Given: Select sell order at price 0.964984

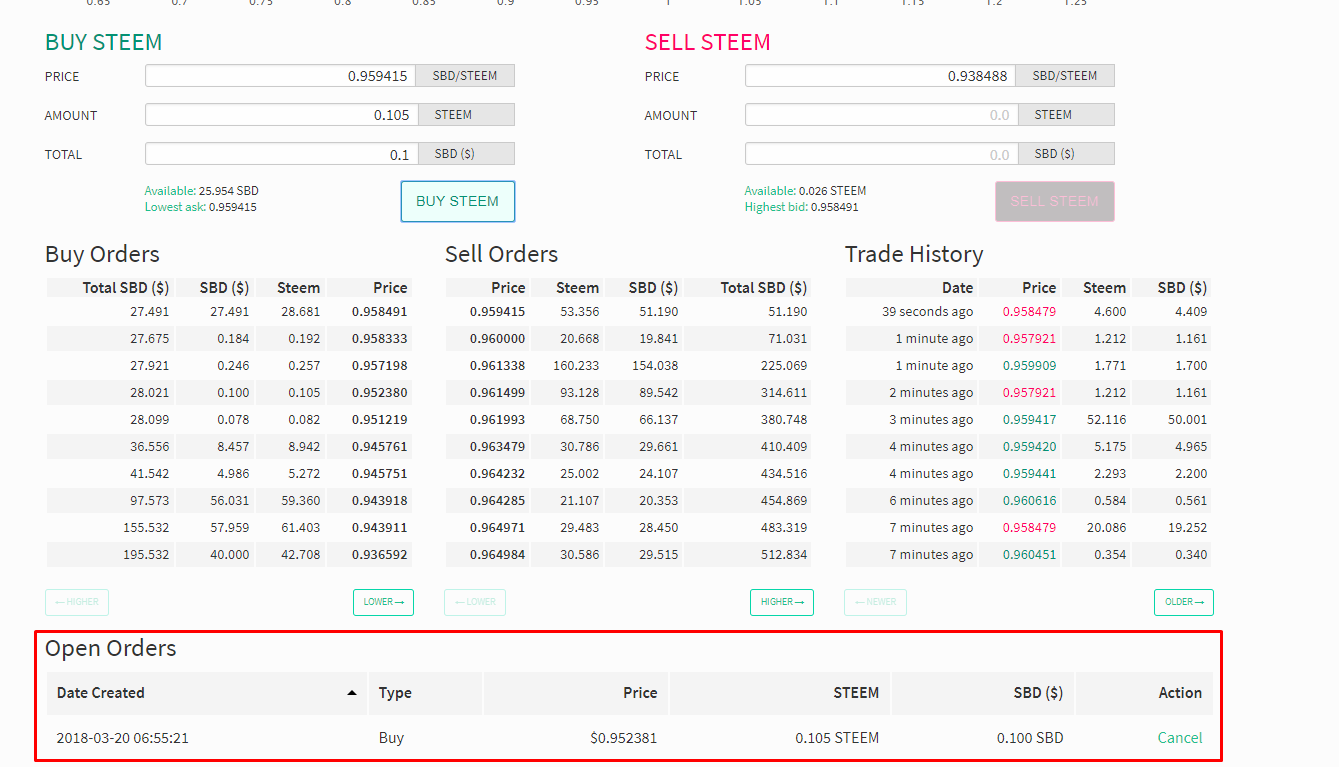Looking at the screenshot, I should tap(628, 555).
